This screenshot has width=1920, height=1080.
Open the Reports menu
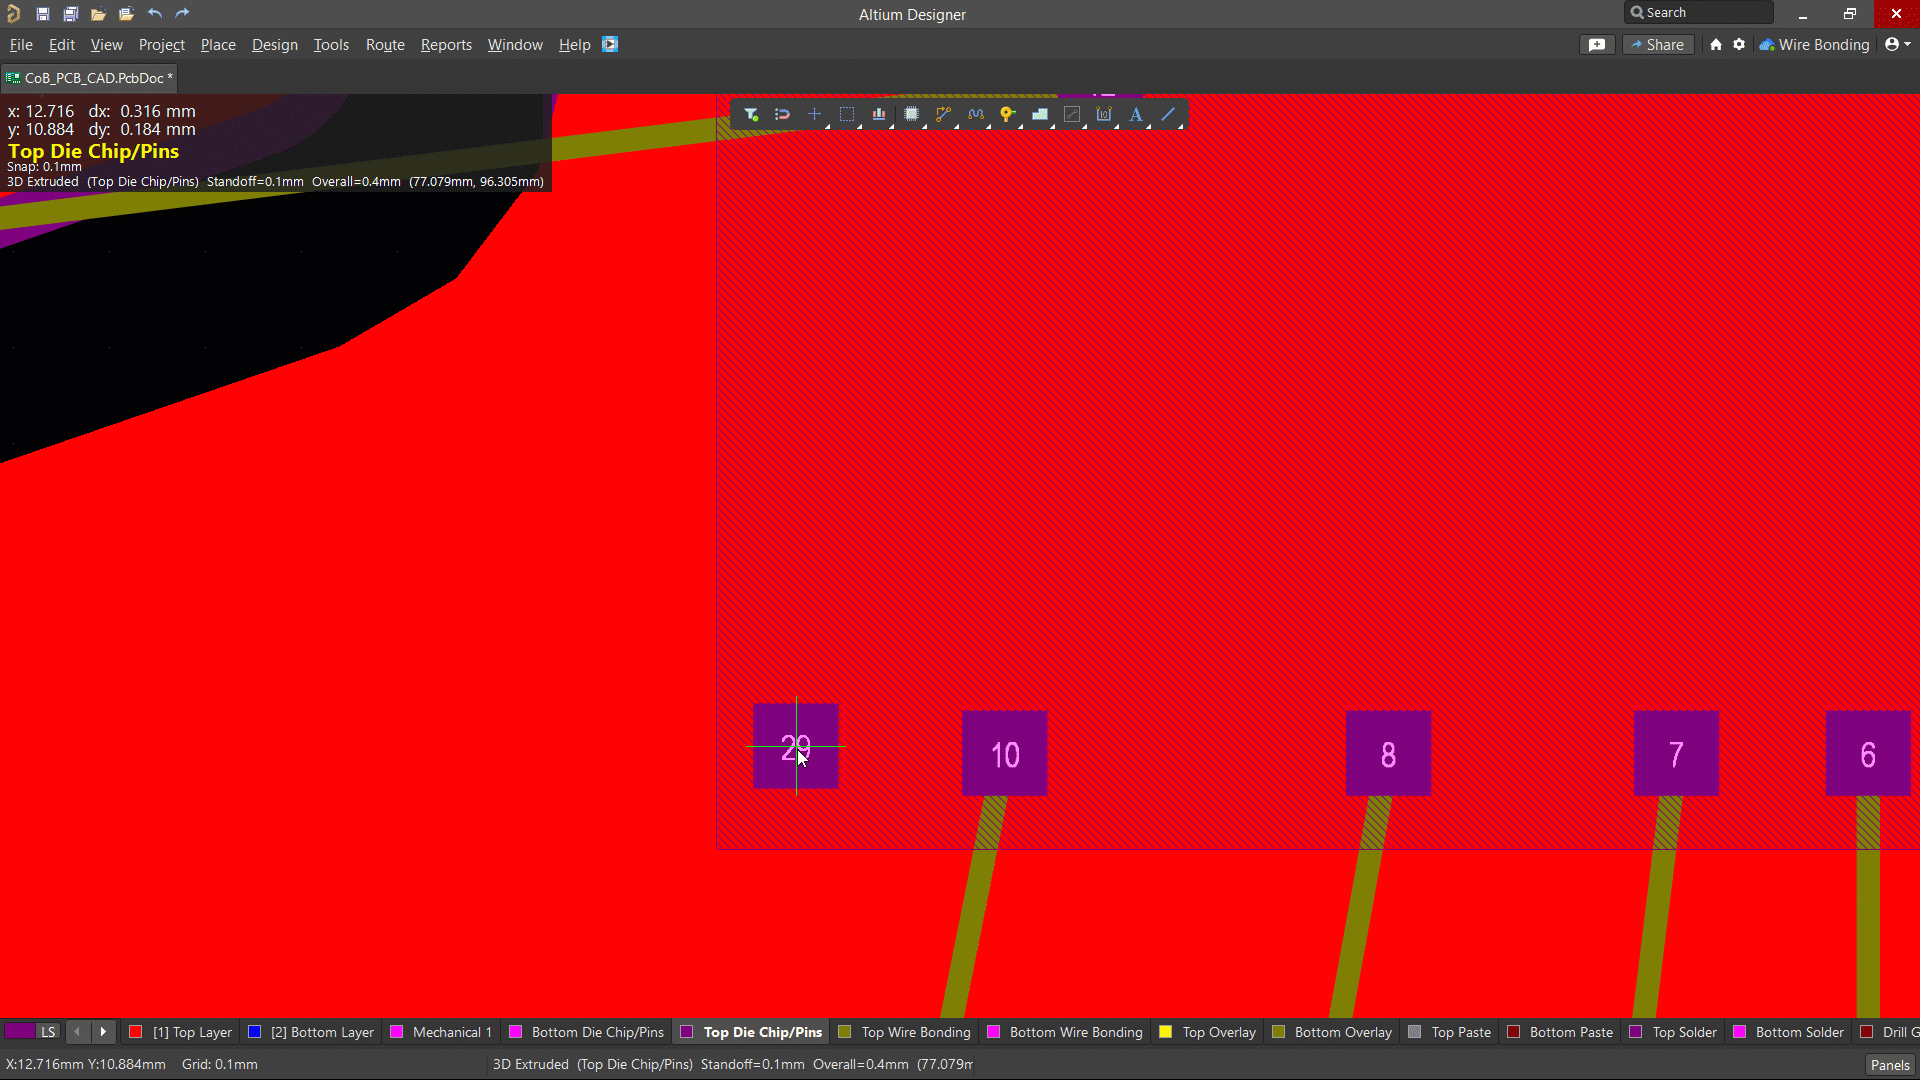click(445, 44)
